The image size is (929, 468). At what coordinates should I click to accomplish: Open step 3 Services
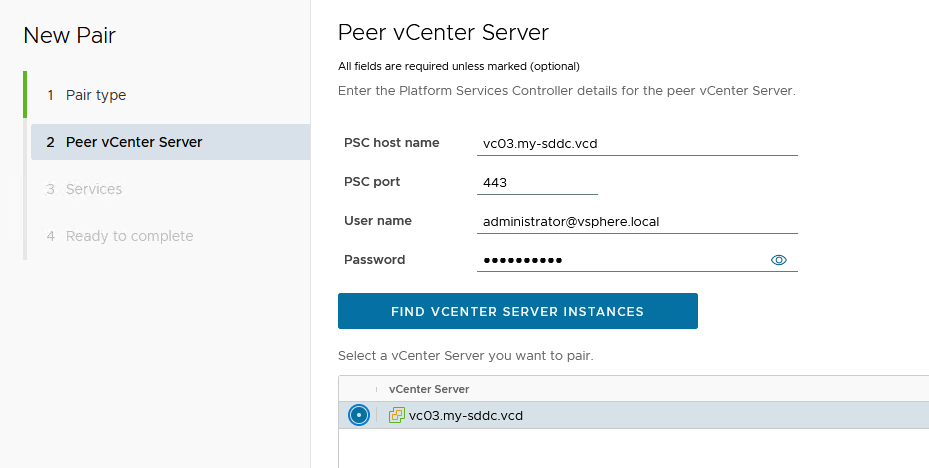(x=93, y=189)
